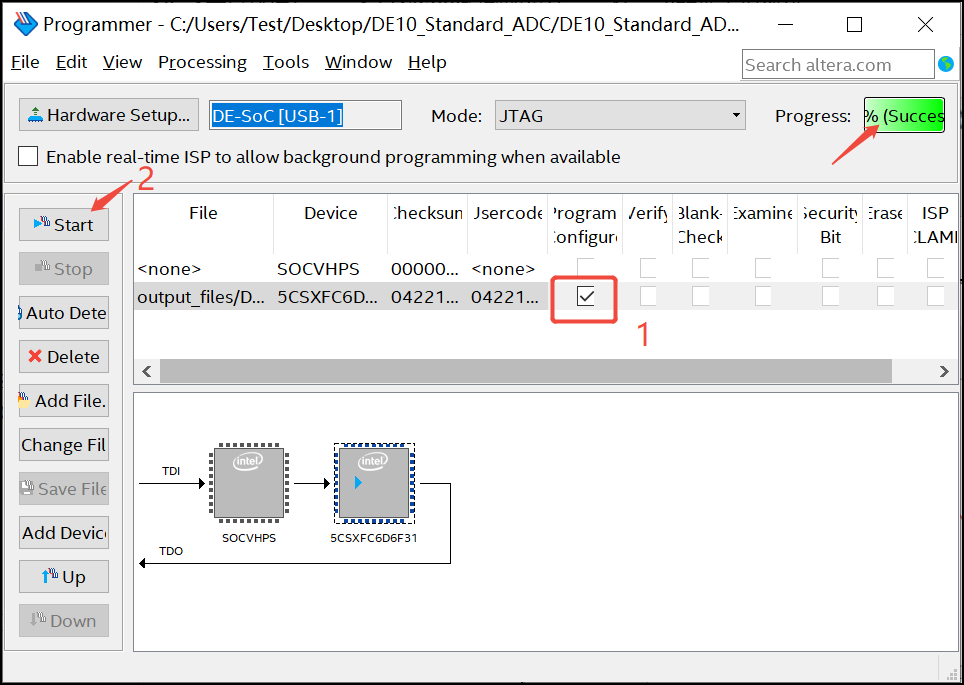The width and height of the screenshot is (964, 685).
Task: Click the horizontal scrollbar thumb of file table
Action: 526,371
